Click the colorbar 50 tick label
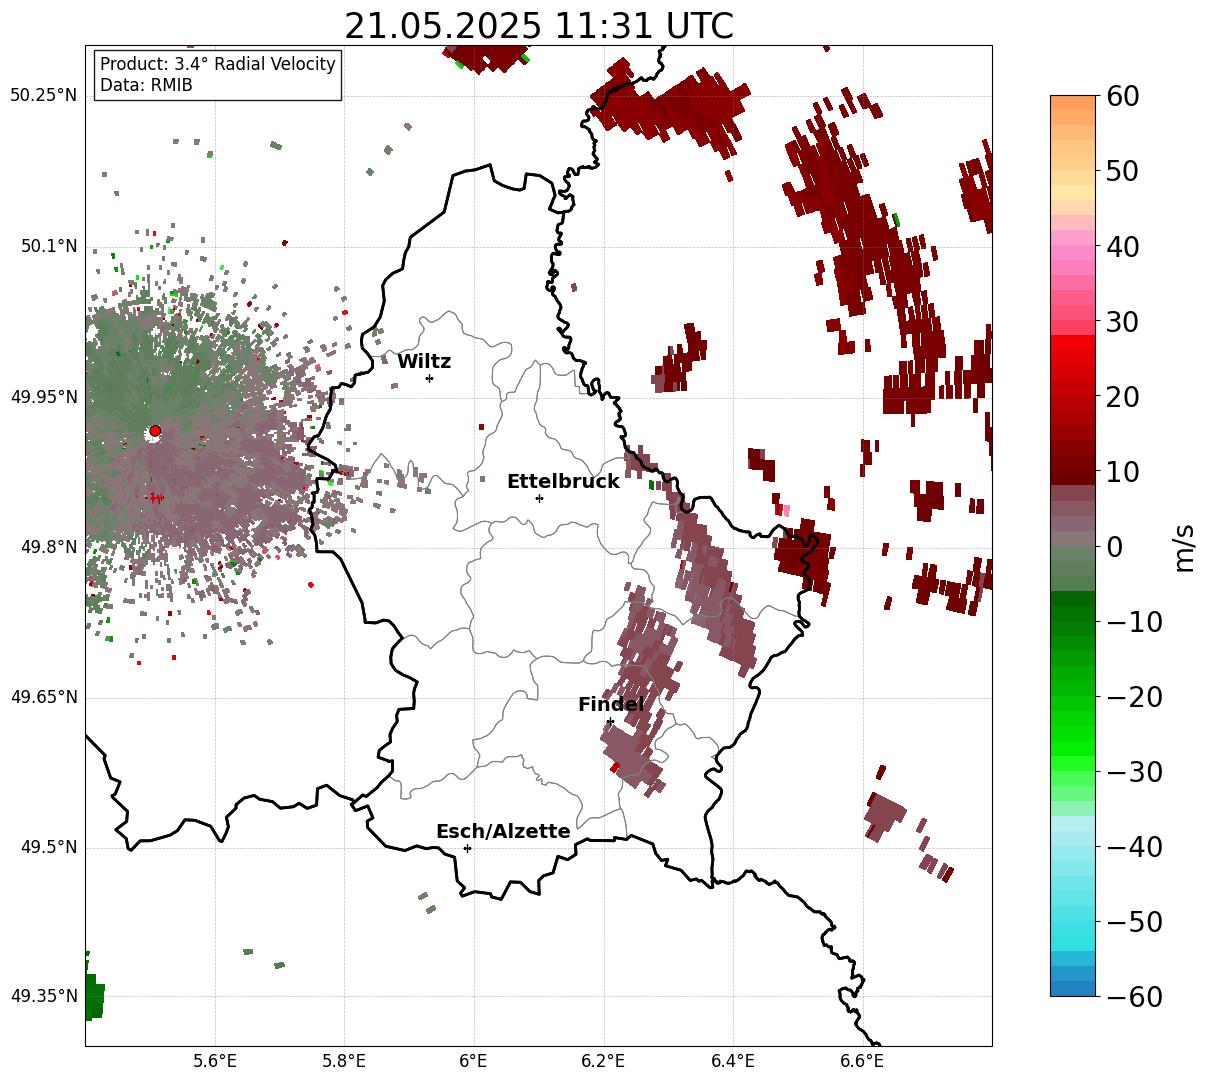The height and width of the screenshot is (1081, 1207). 1121,171
